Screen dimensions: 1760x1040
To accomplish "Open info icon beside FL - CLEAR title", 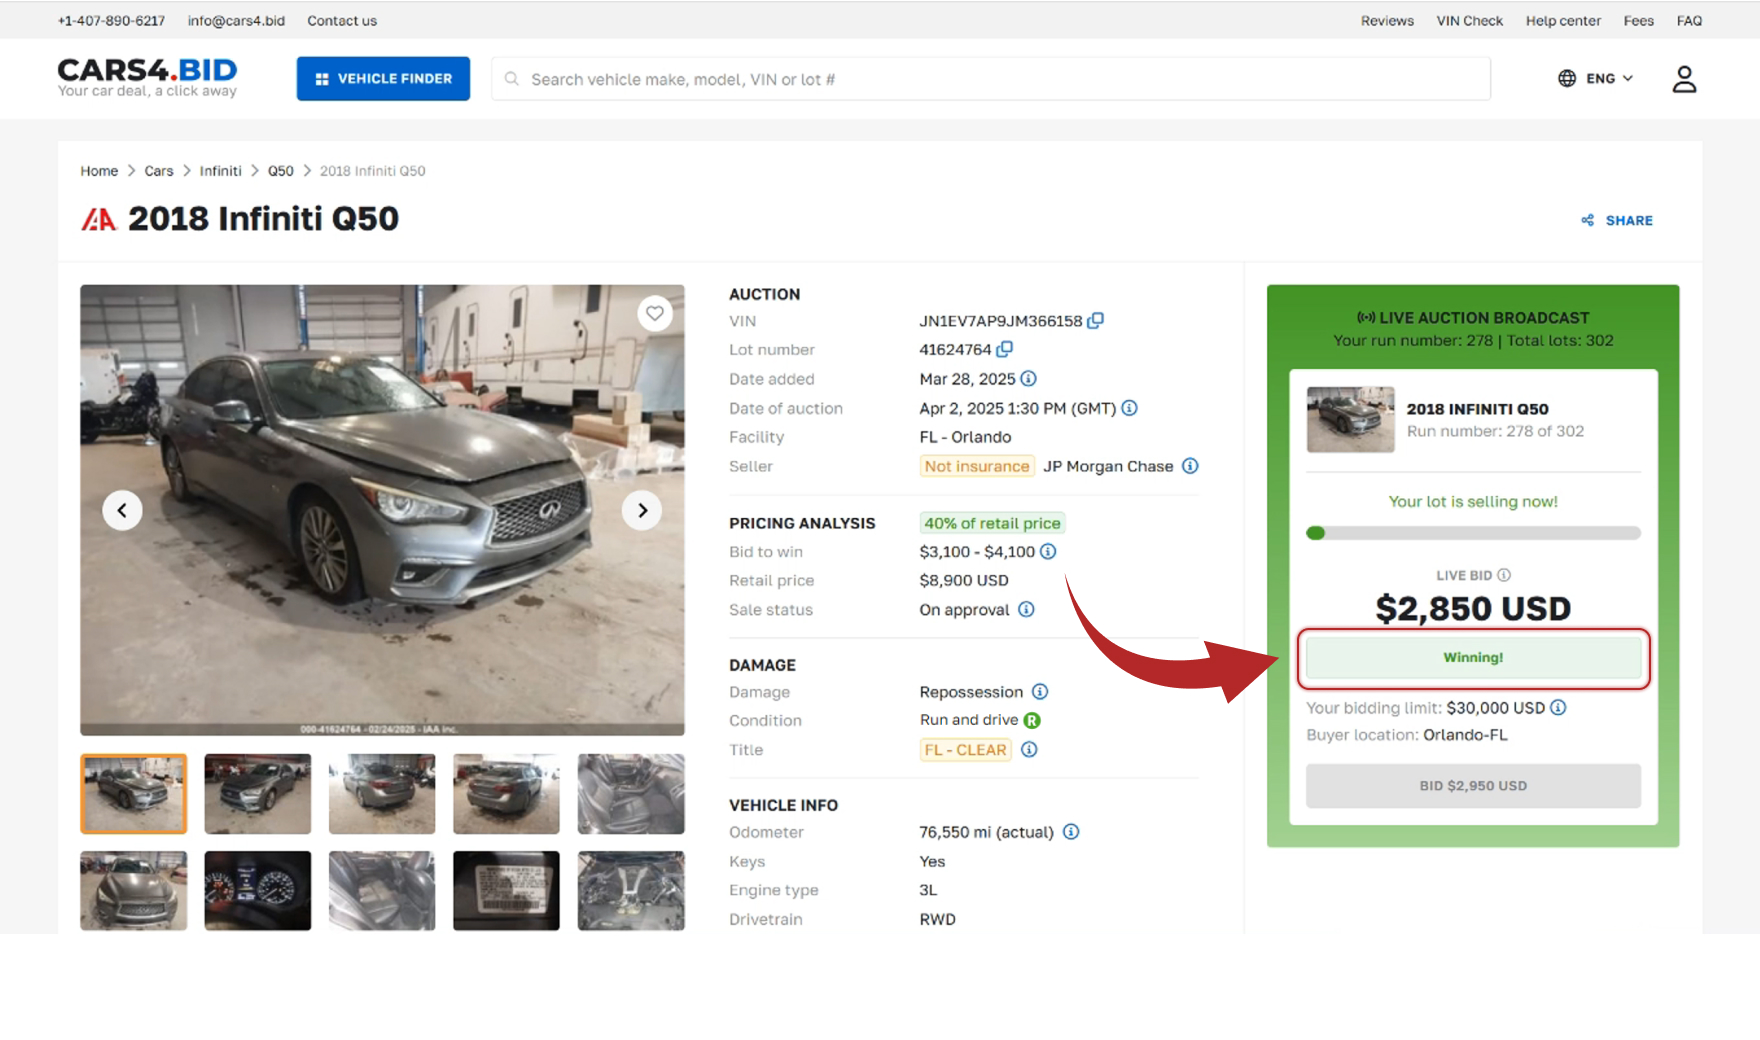I will 1029,750.
